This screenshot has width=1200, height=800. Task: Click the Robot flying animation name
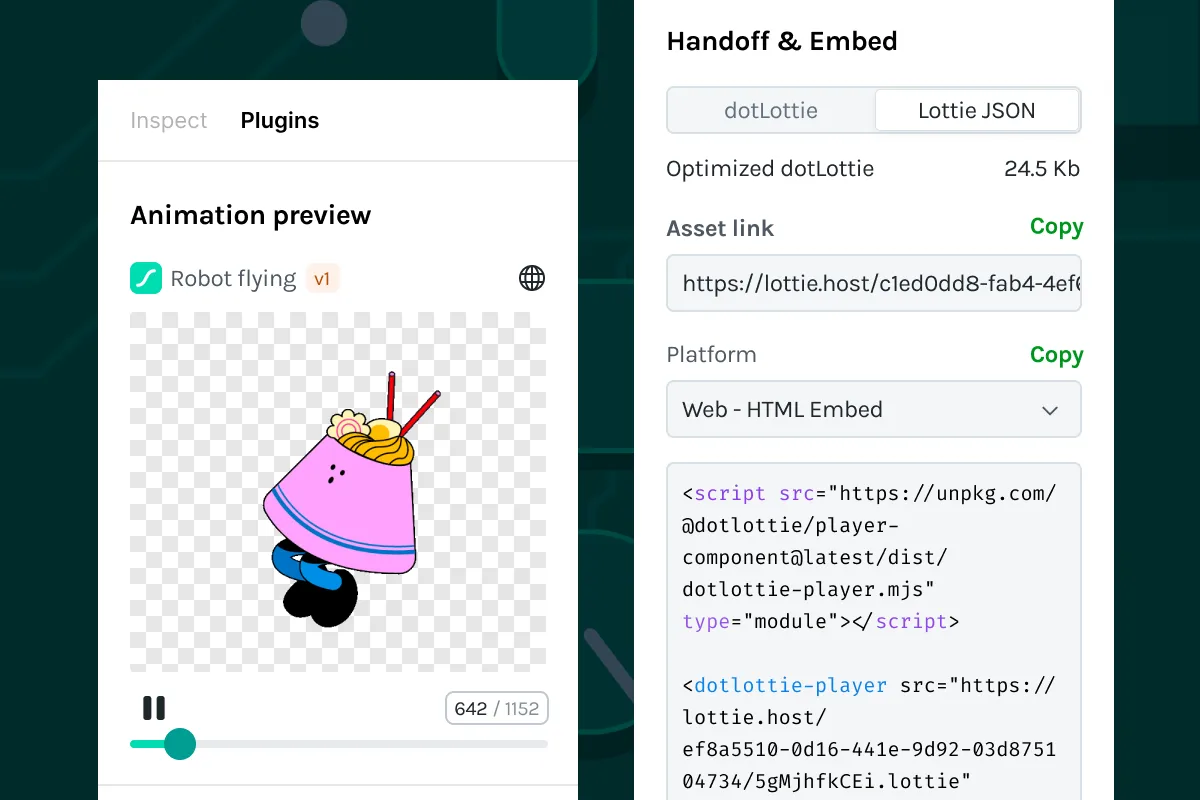233,279
